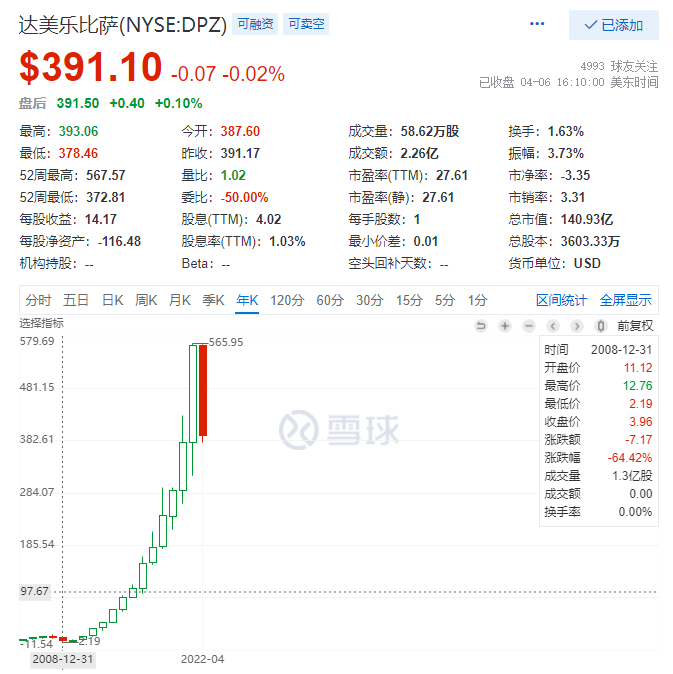Click the candlestick style icon
This screenshot has height=674, width=673.
(x=601, y=326)
